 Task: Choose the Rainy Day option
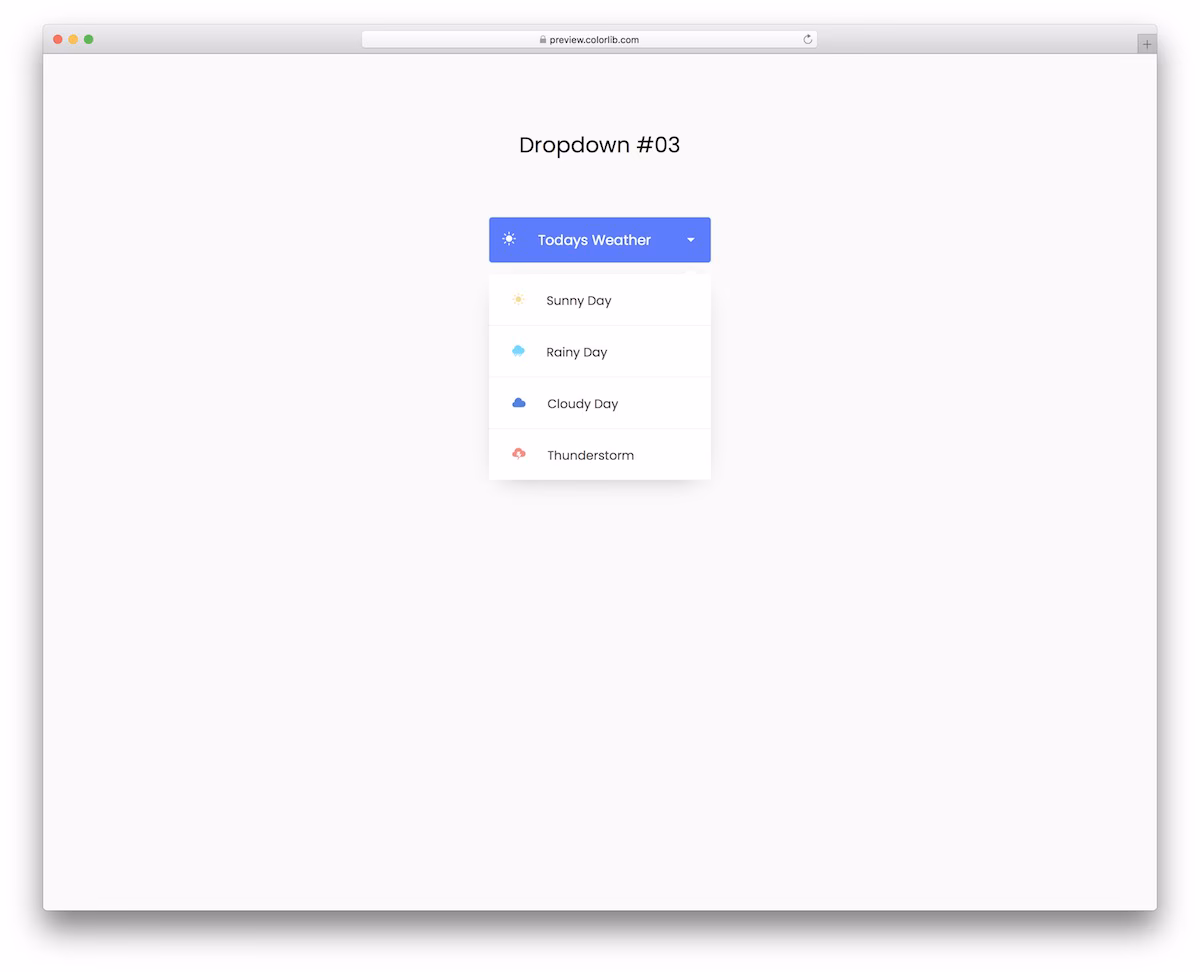coord(600,352)
